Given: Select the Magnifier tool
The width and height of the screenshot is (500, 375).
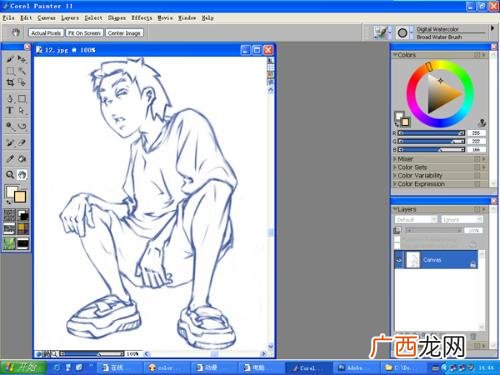Looking at the screenshot, I should coord(10,174).
